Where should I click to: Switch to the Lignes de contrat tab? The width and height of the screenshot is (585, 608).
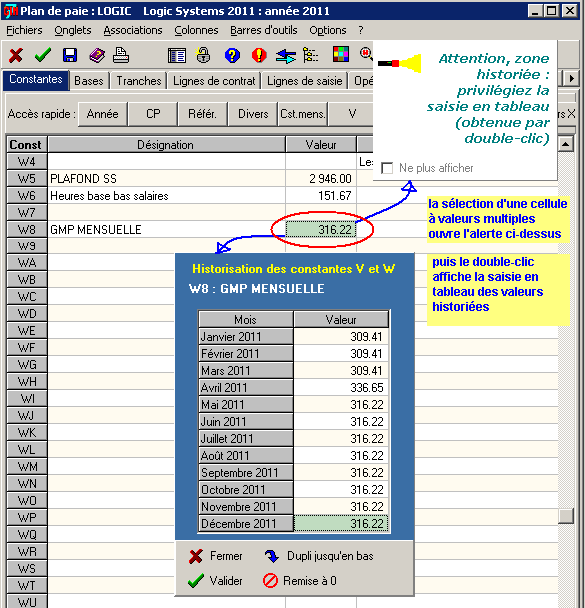pos(214,81)
